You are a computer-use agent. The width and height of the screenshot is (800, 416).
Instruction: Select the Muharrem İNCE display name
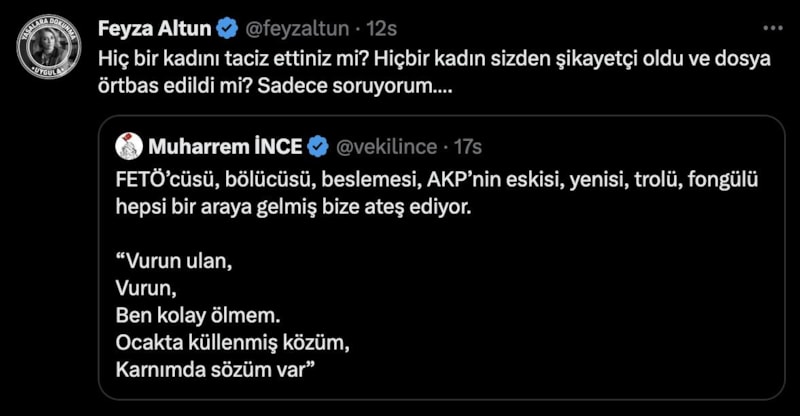pos(226,147)
